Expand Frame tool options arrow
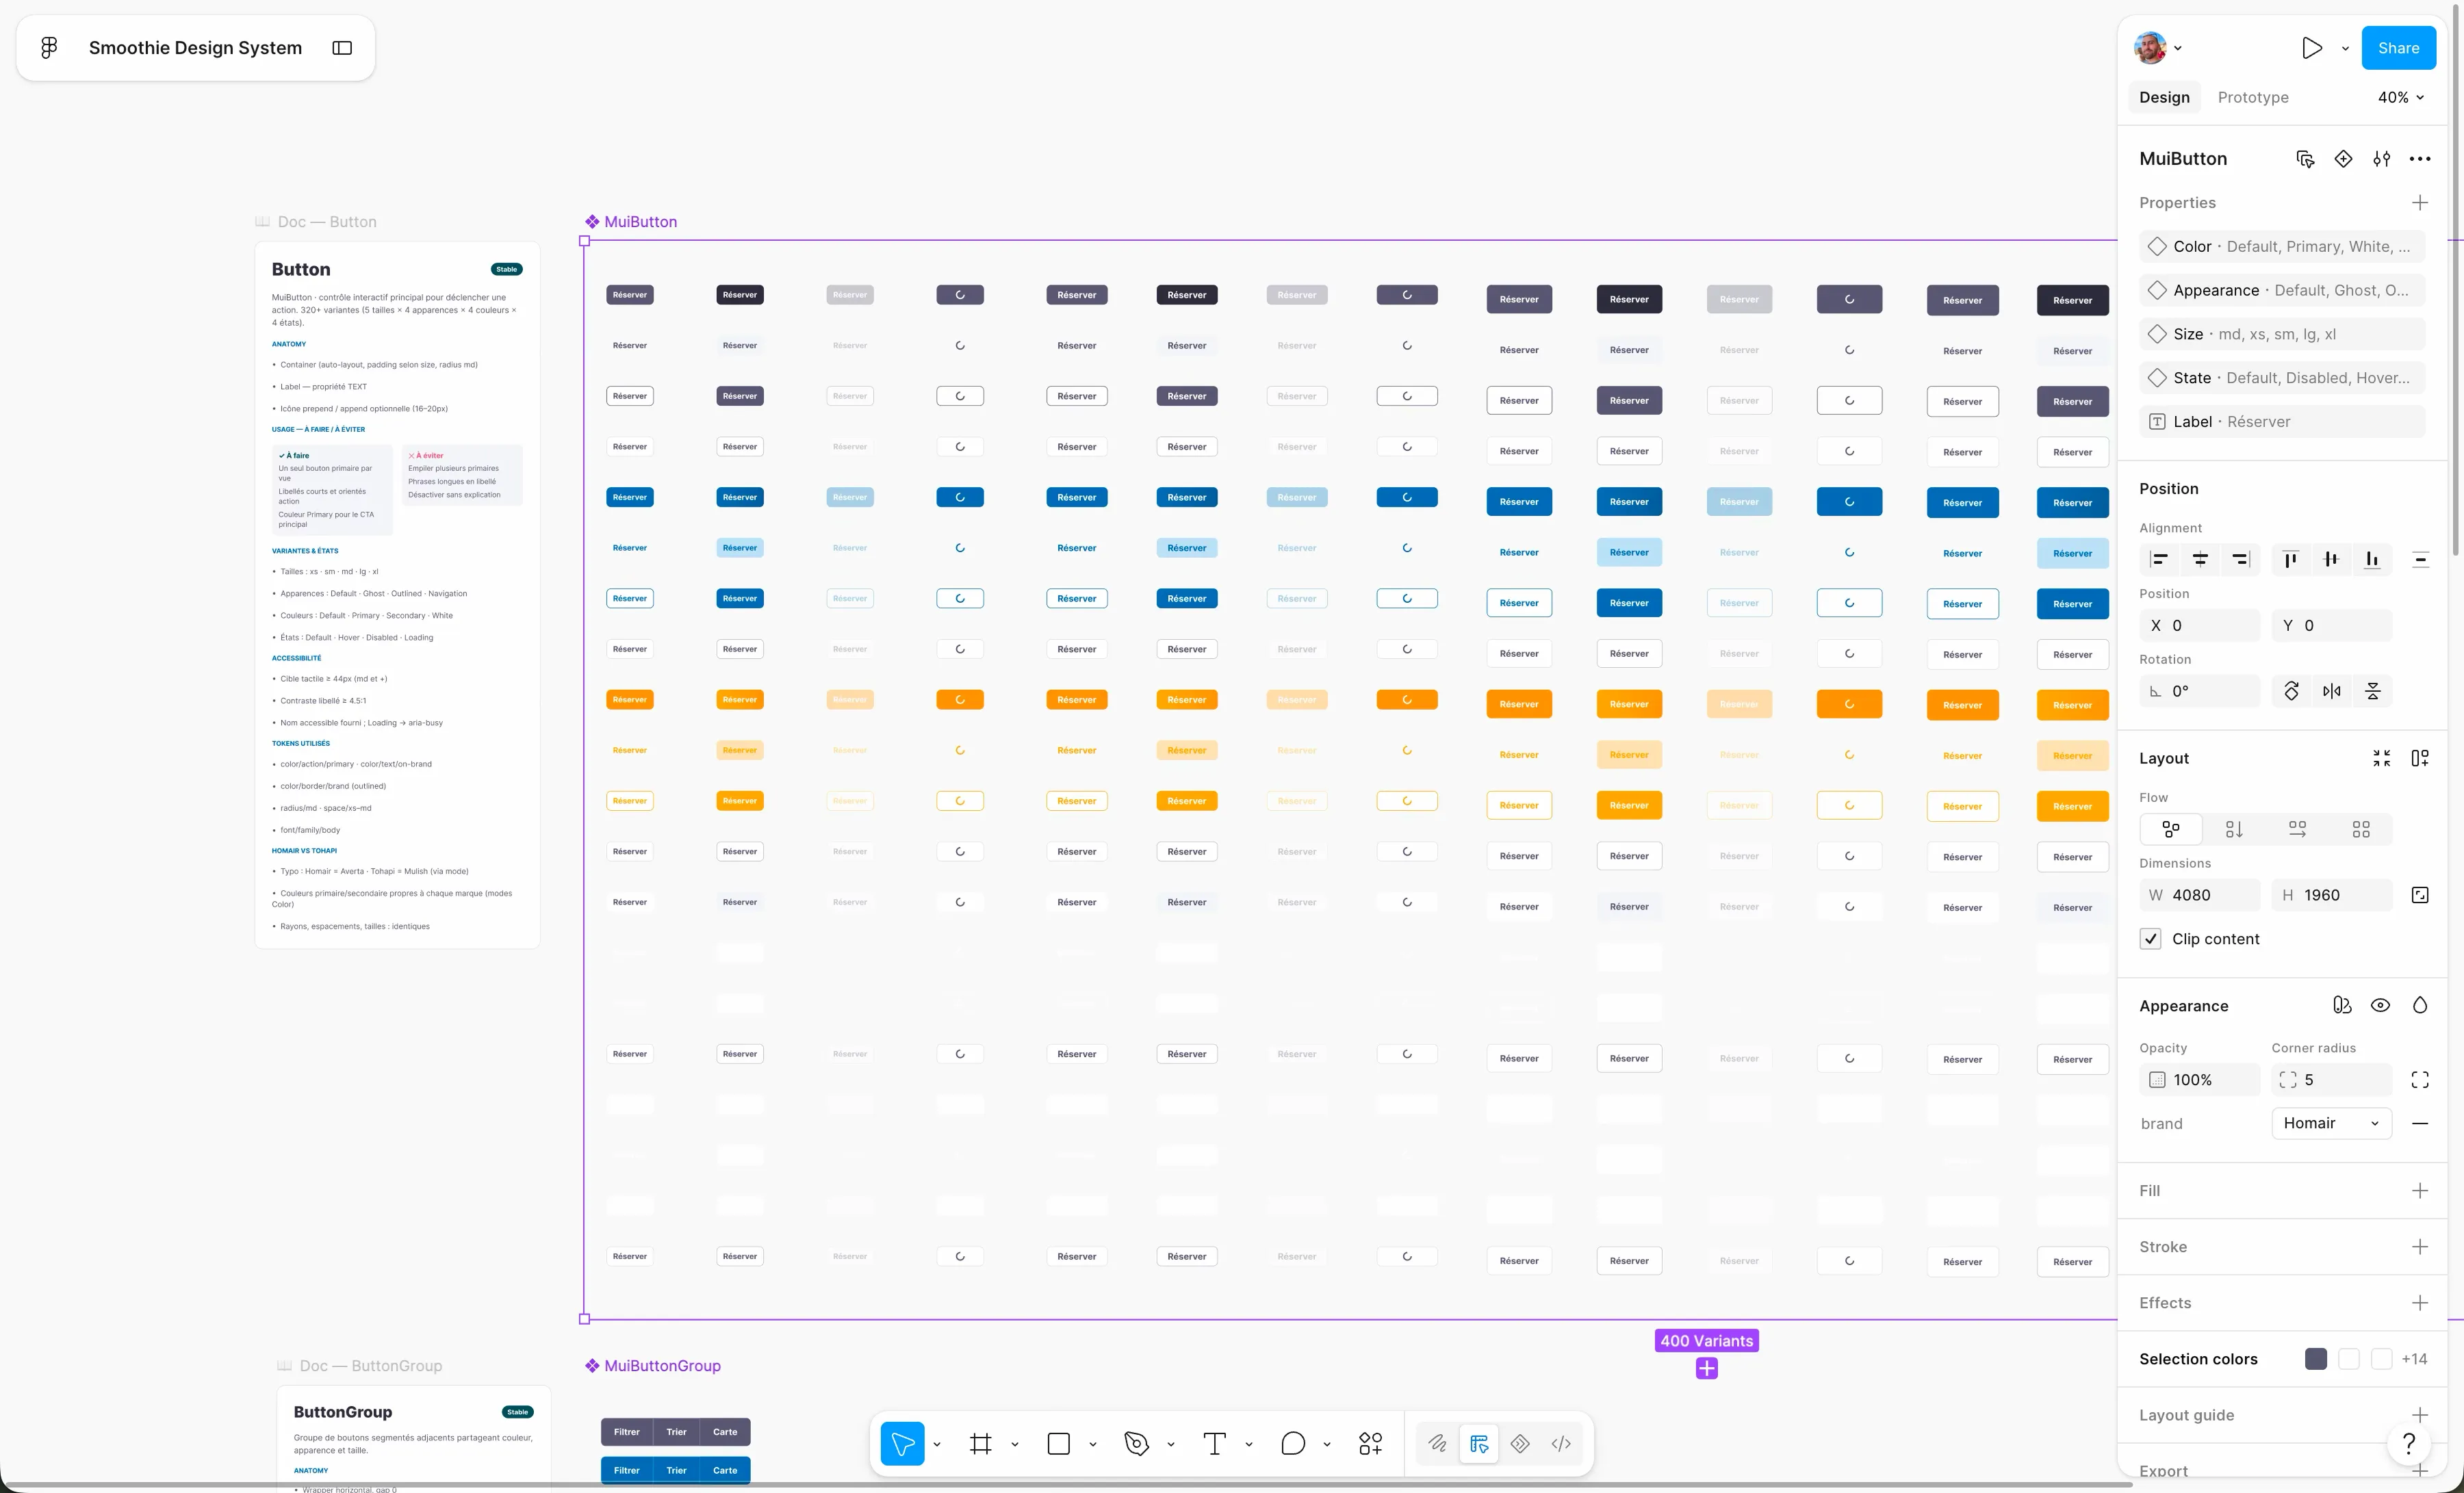 point(1014,1444)
